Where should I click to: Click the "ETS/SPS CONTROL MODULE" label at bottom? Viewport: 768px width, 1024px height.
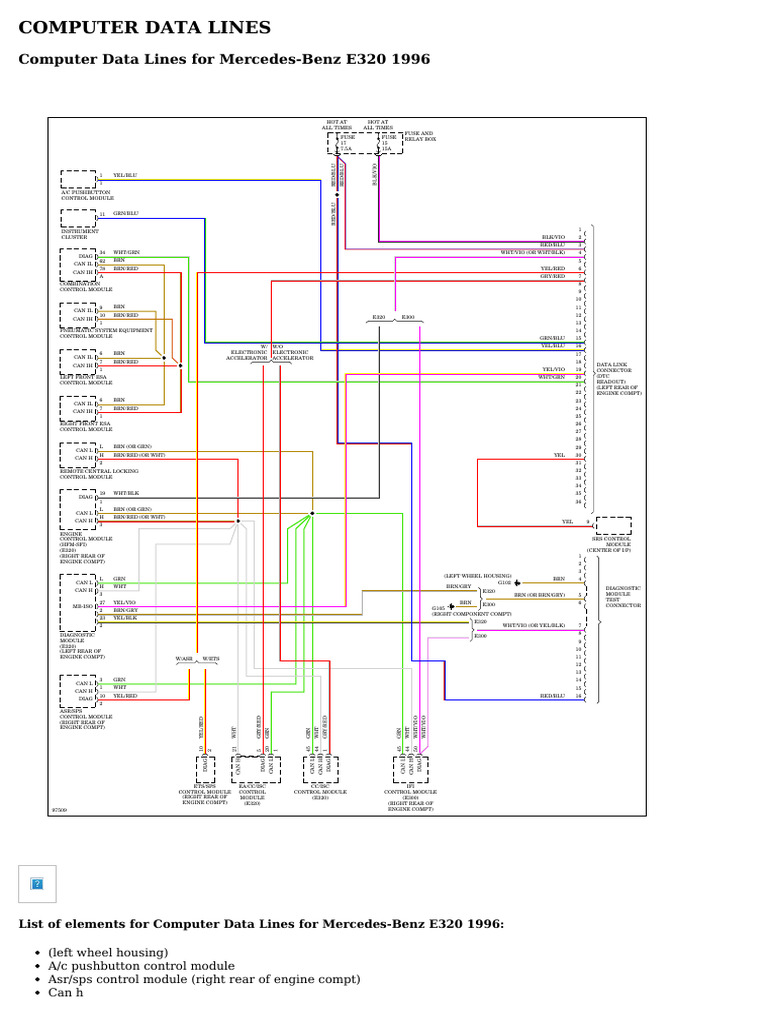204,794
